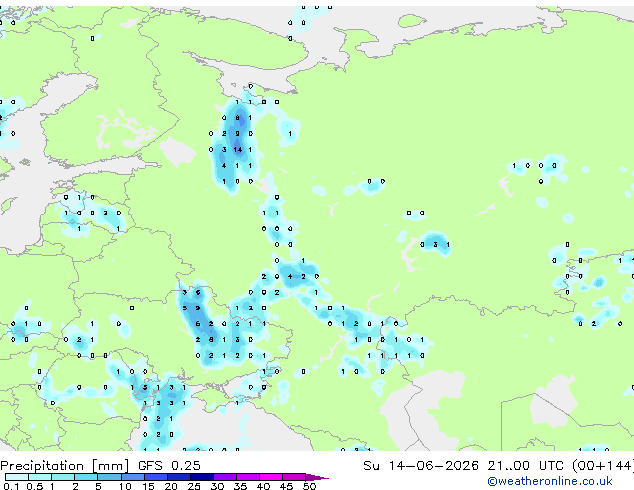Viewport: 634px width, 490px height.
Task: Pick the 1–2 mm legend color box
Action: point(63,477)
